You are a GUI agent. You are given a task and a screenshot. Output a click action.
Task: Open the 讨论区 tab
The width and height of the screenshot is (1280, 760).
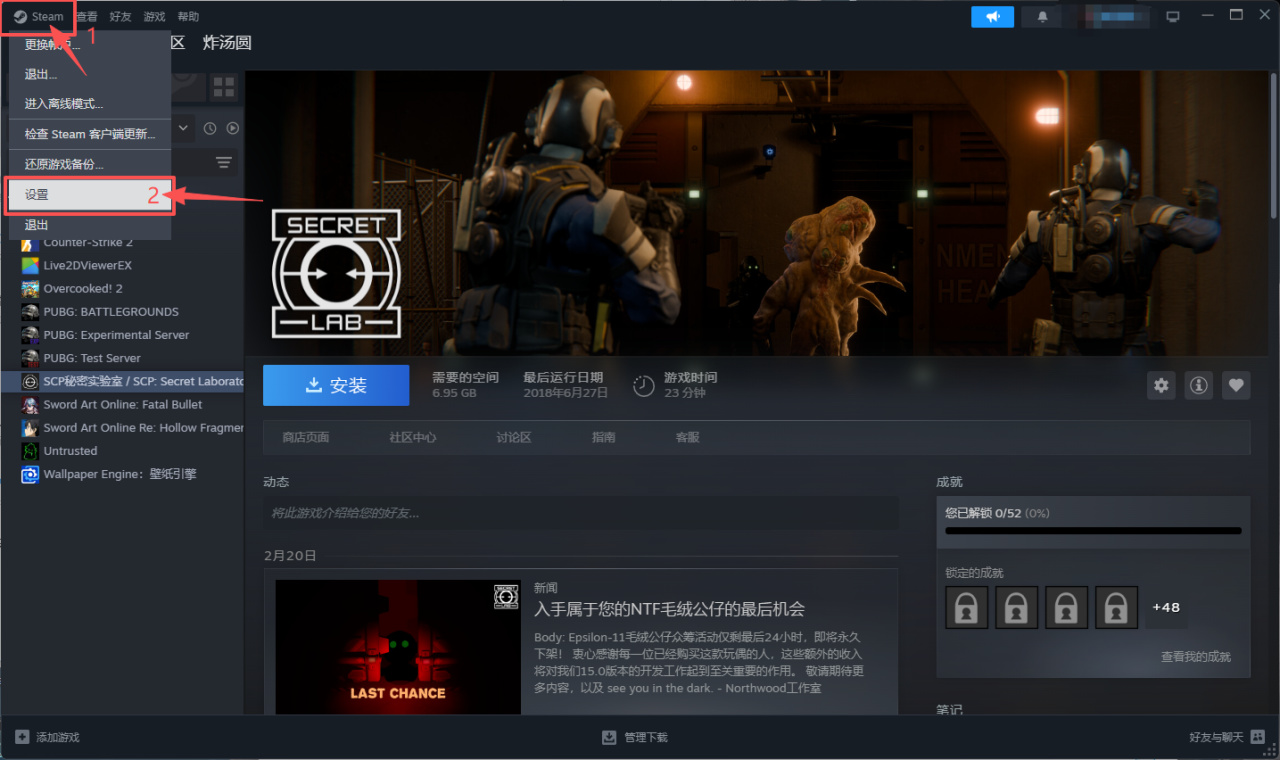click(514, 438)
